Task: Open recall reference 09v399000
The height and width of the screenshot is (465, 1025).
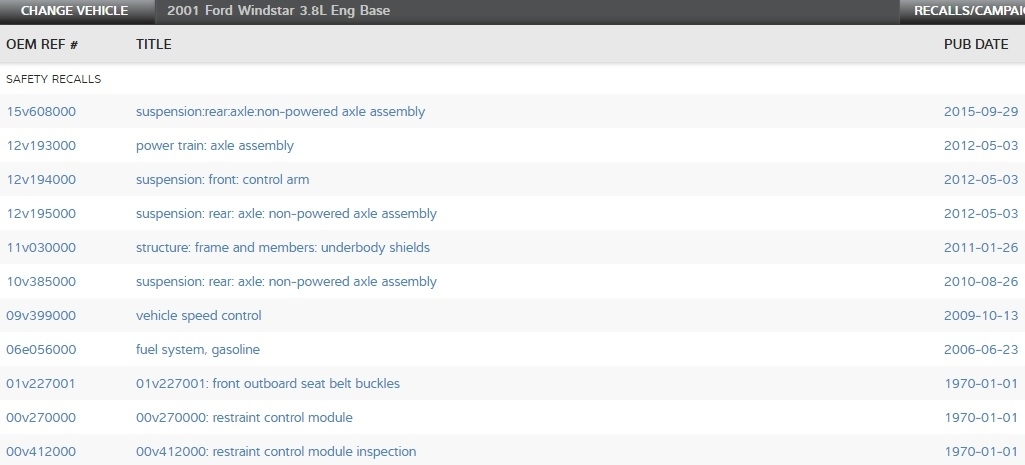Action: pos(41,316)
